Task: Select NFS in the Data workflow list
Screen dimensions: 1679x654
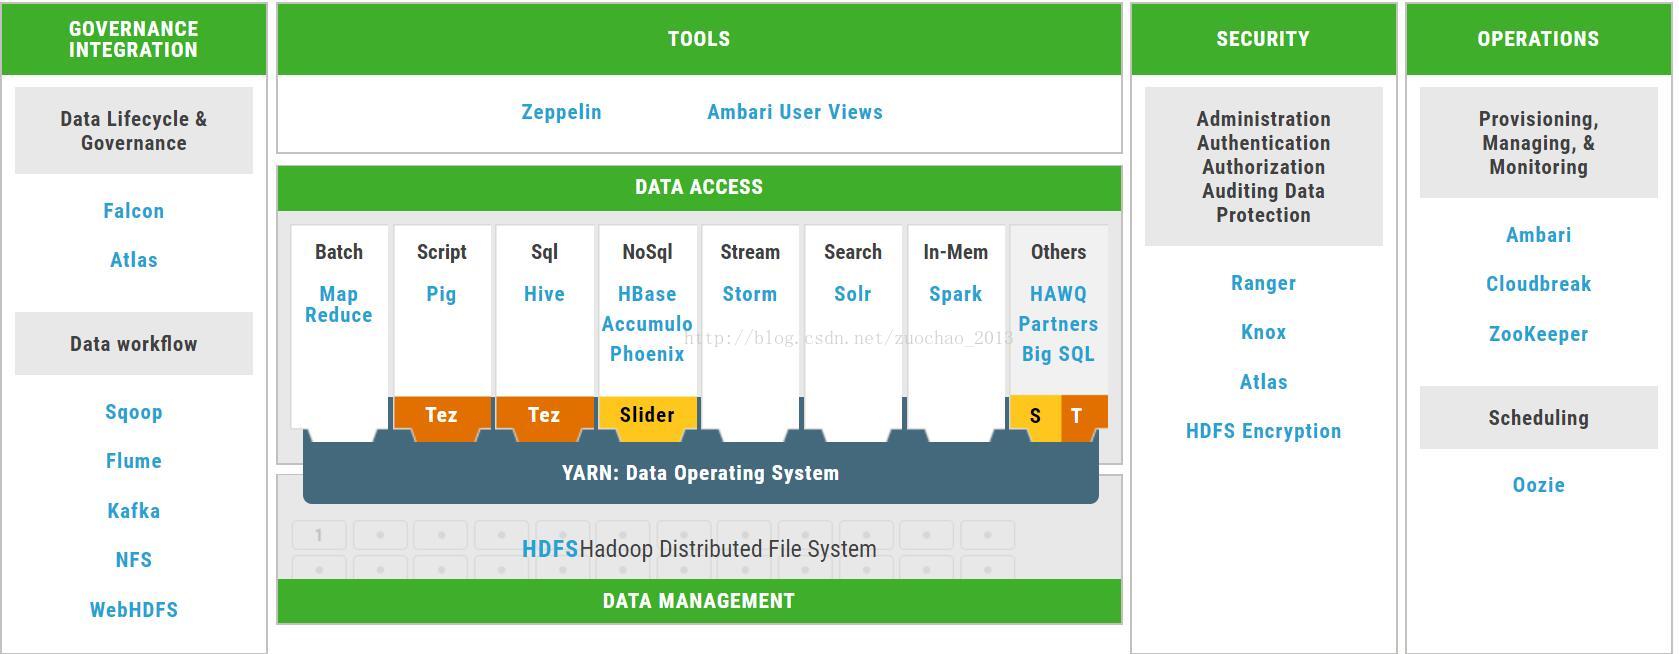Action: pyautogui.click(x=133, y=560)
